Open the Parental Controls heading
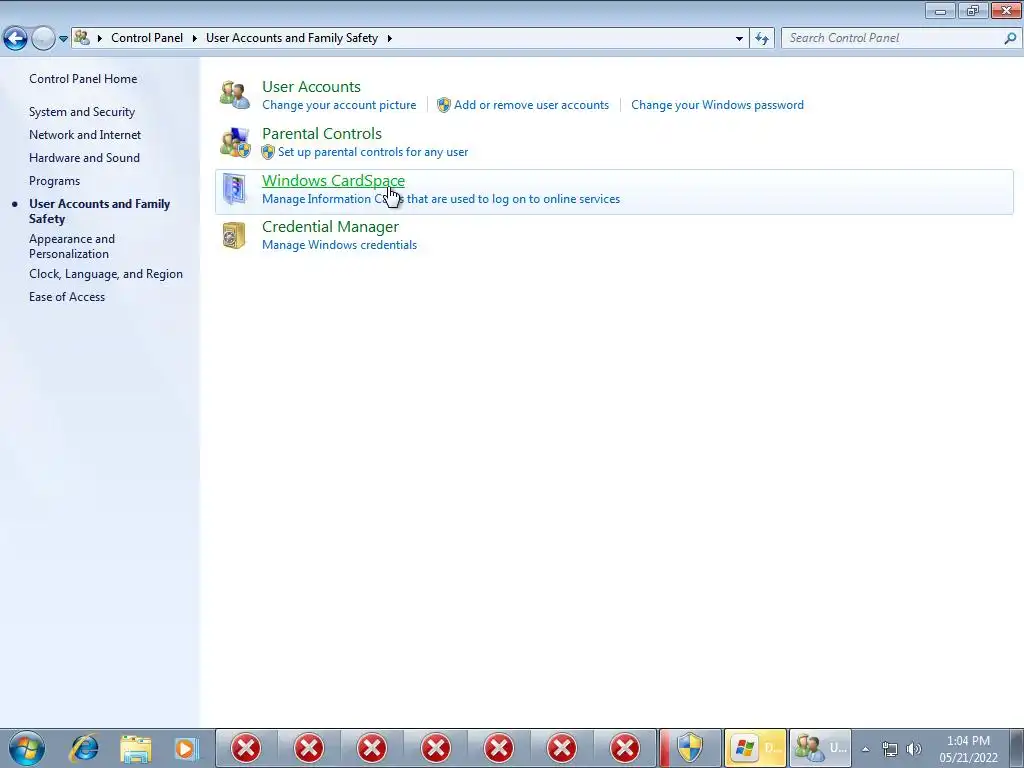 (321, 133)
